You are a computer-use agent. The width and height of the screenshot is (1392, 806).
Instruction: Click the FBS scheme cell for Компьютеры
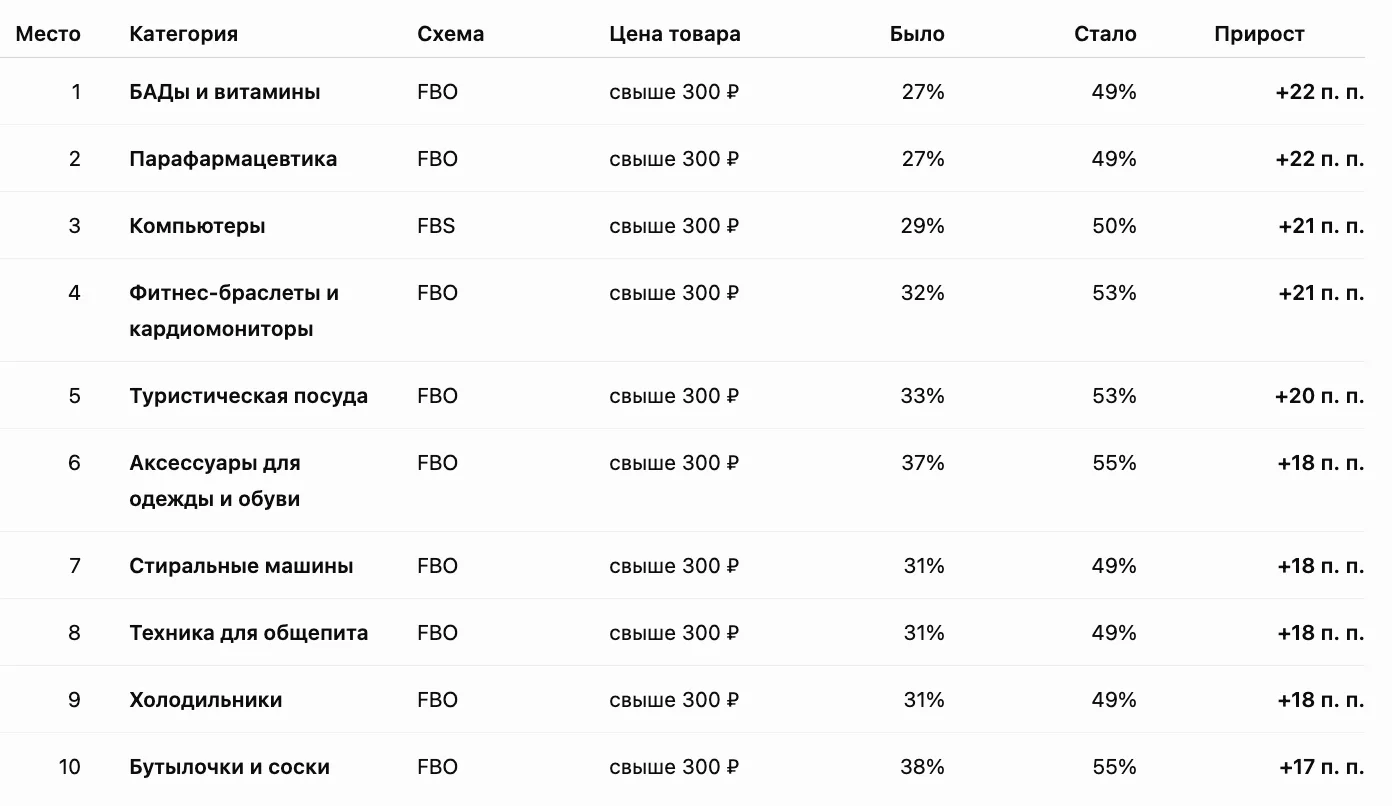pos(436,226)
